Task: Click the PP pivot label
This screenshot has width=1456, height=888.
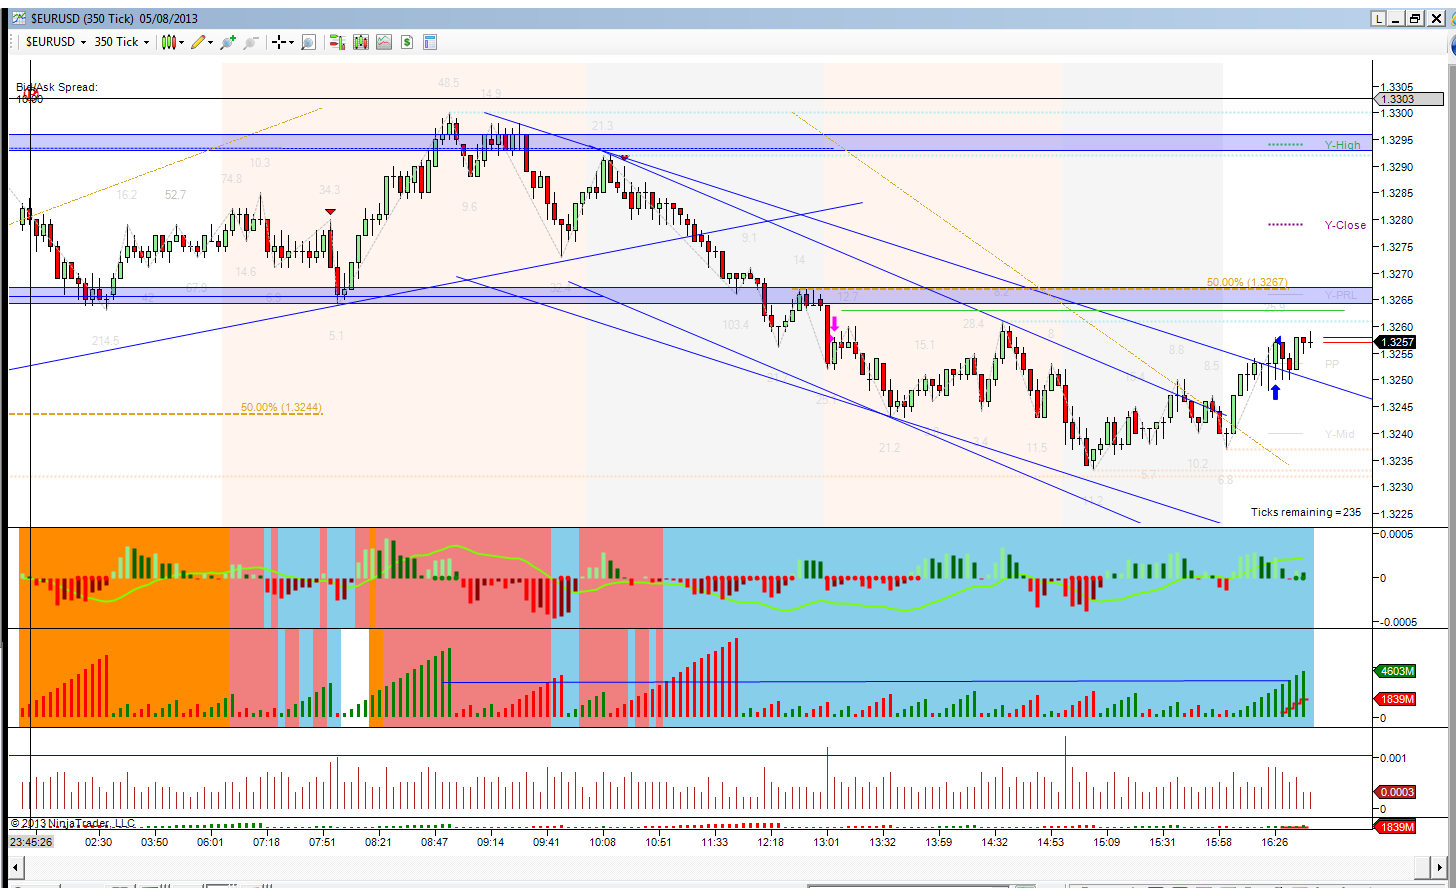Action: (1332, 364)
